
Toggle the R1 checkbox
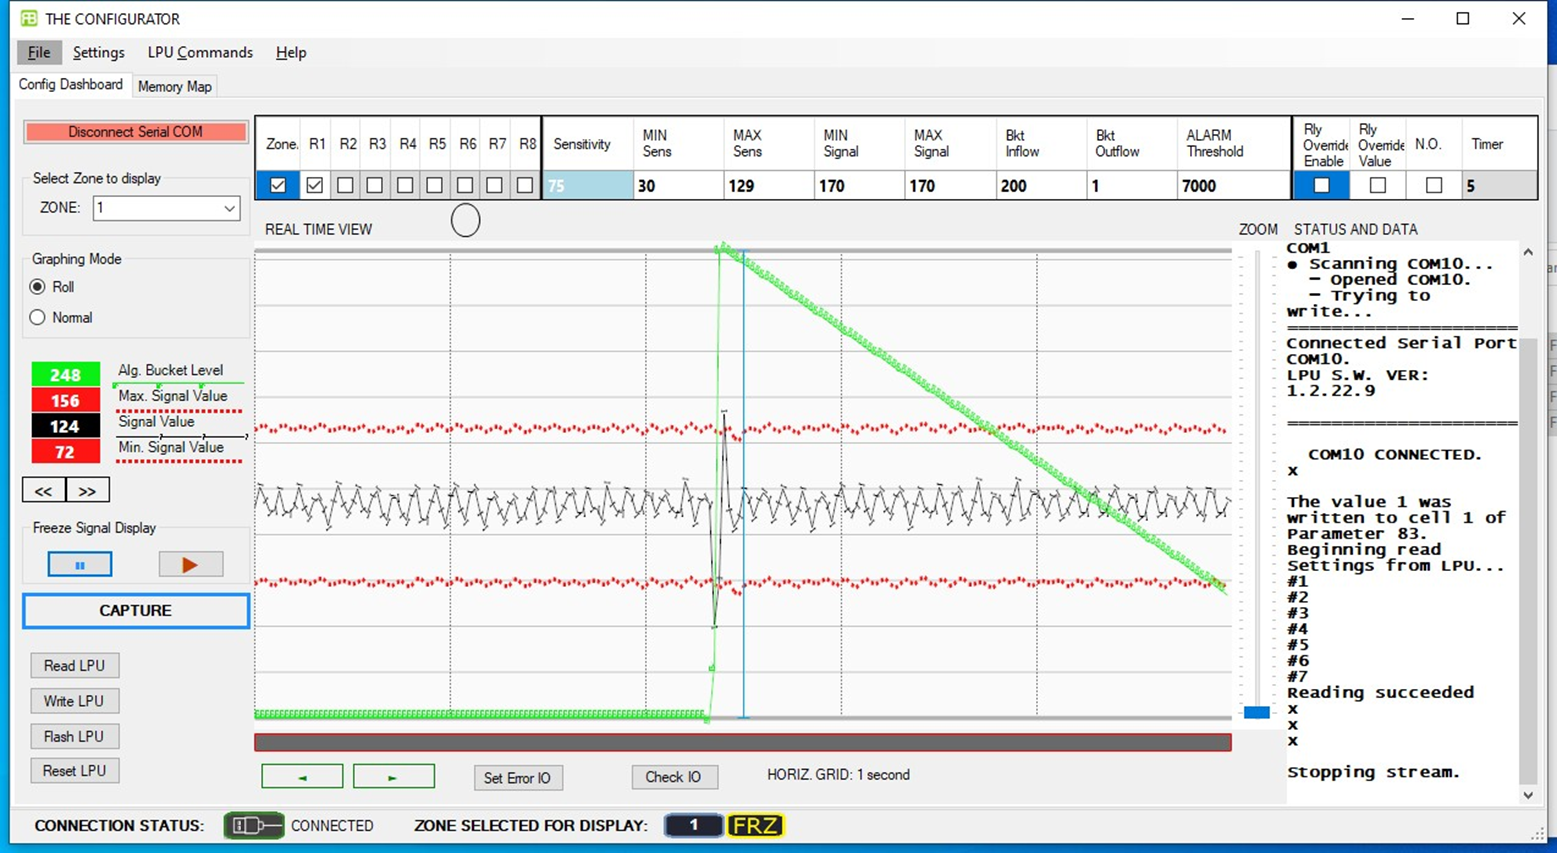click(315, 185)
